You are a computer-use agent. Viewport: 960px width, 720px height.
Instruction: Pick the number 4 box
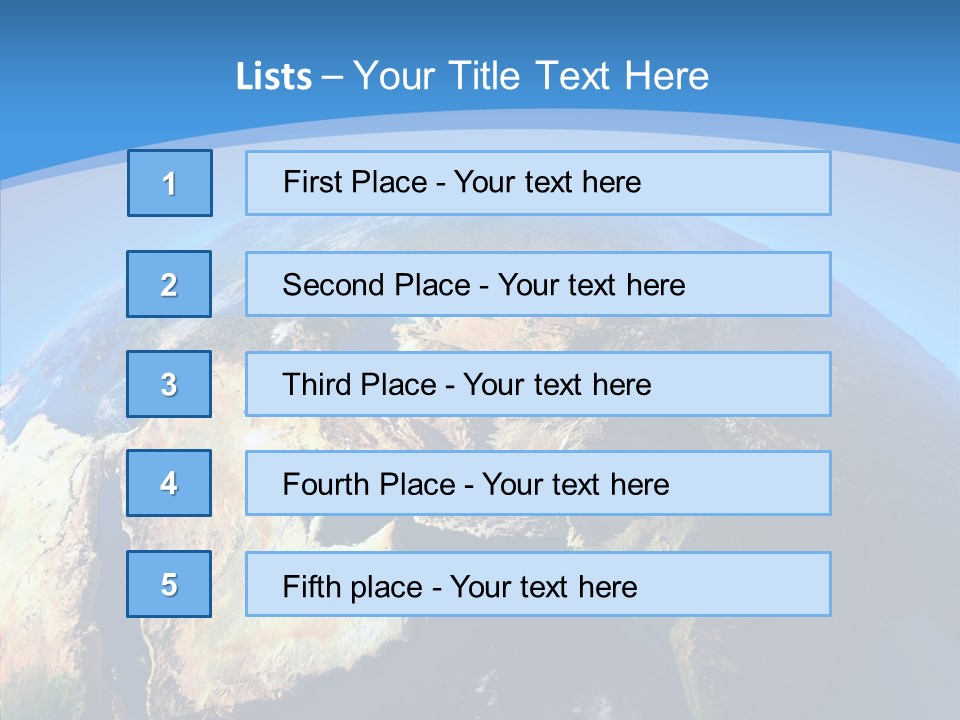click(169, 483)
